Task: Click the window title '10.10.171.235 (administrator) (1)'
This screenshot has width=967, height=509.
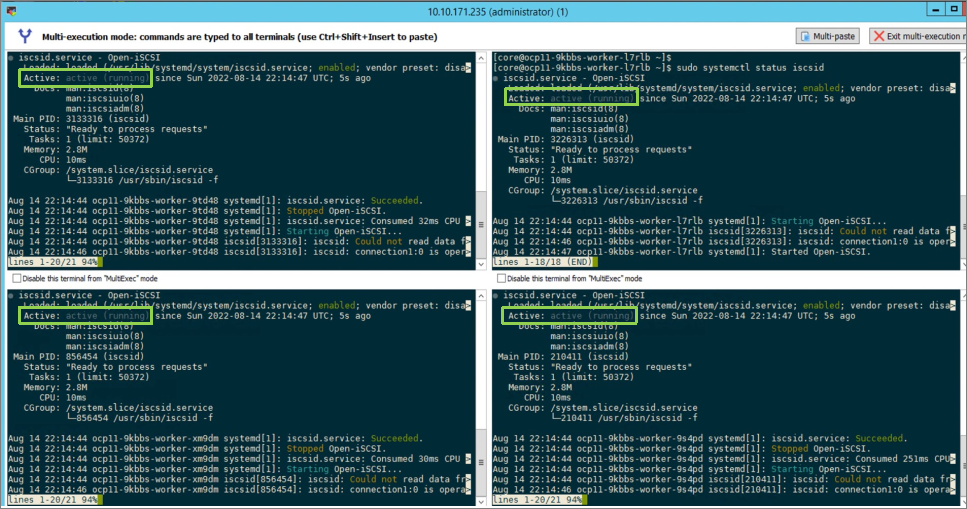Action: pos(498,12)
